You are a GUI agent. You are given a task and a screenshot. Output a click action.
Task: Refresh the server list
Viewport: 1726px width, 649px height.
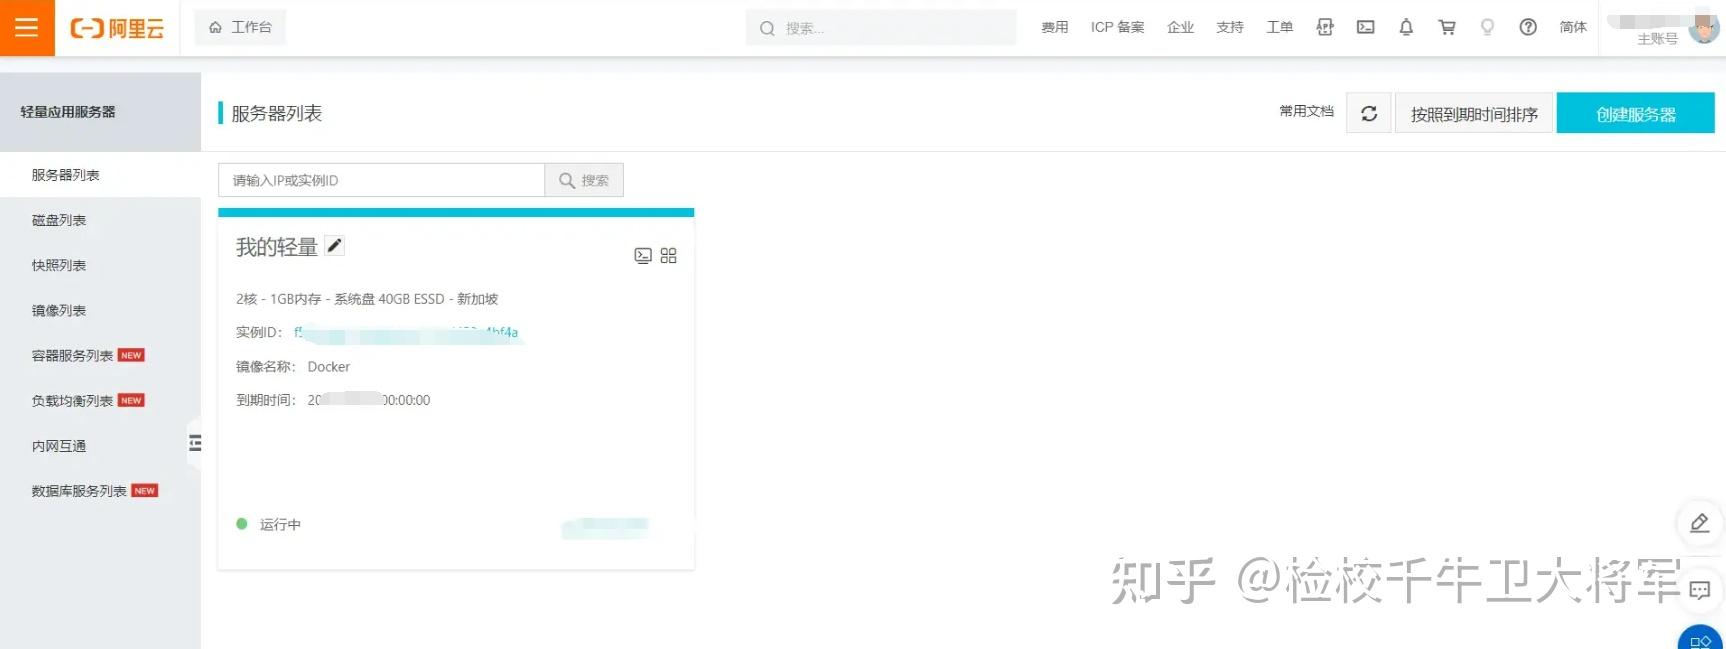(x=1369, y=113)
